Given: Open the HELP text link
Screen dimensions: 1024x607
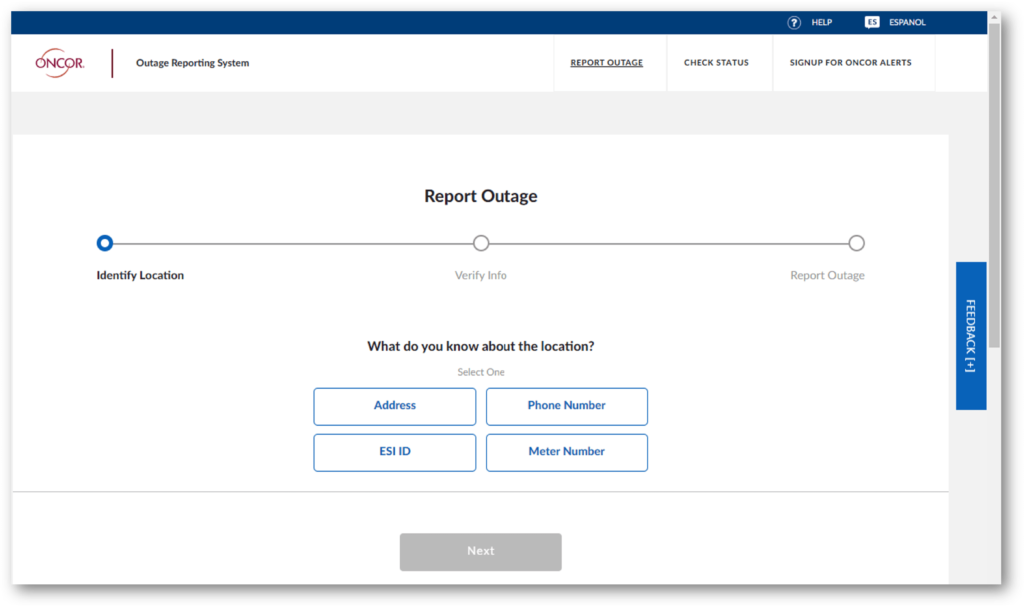Looking at the screenshot, I should (821, 22).
